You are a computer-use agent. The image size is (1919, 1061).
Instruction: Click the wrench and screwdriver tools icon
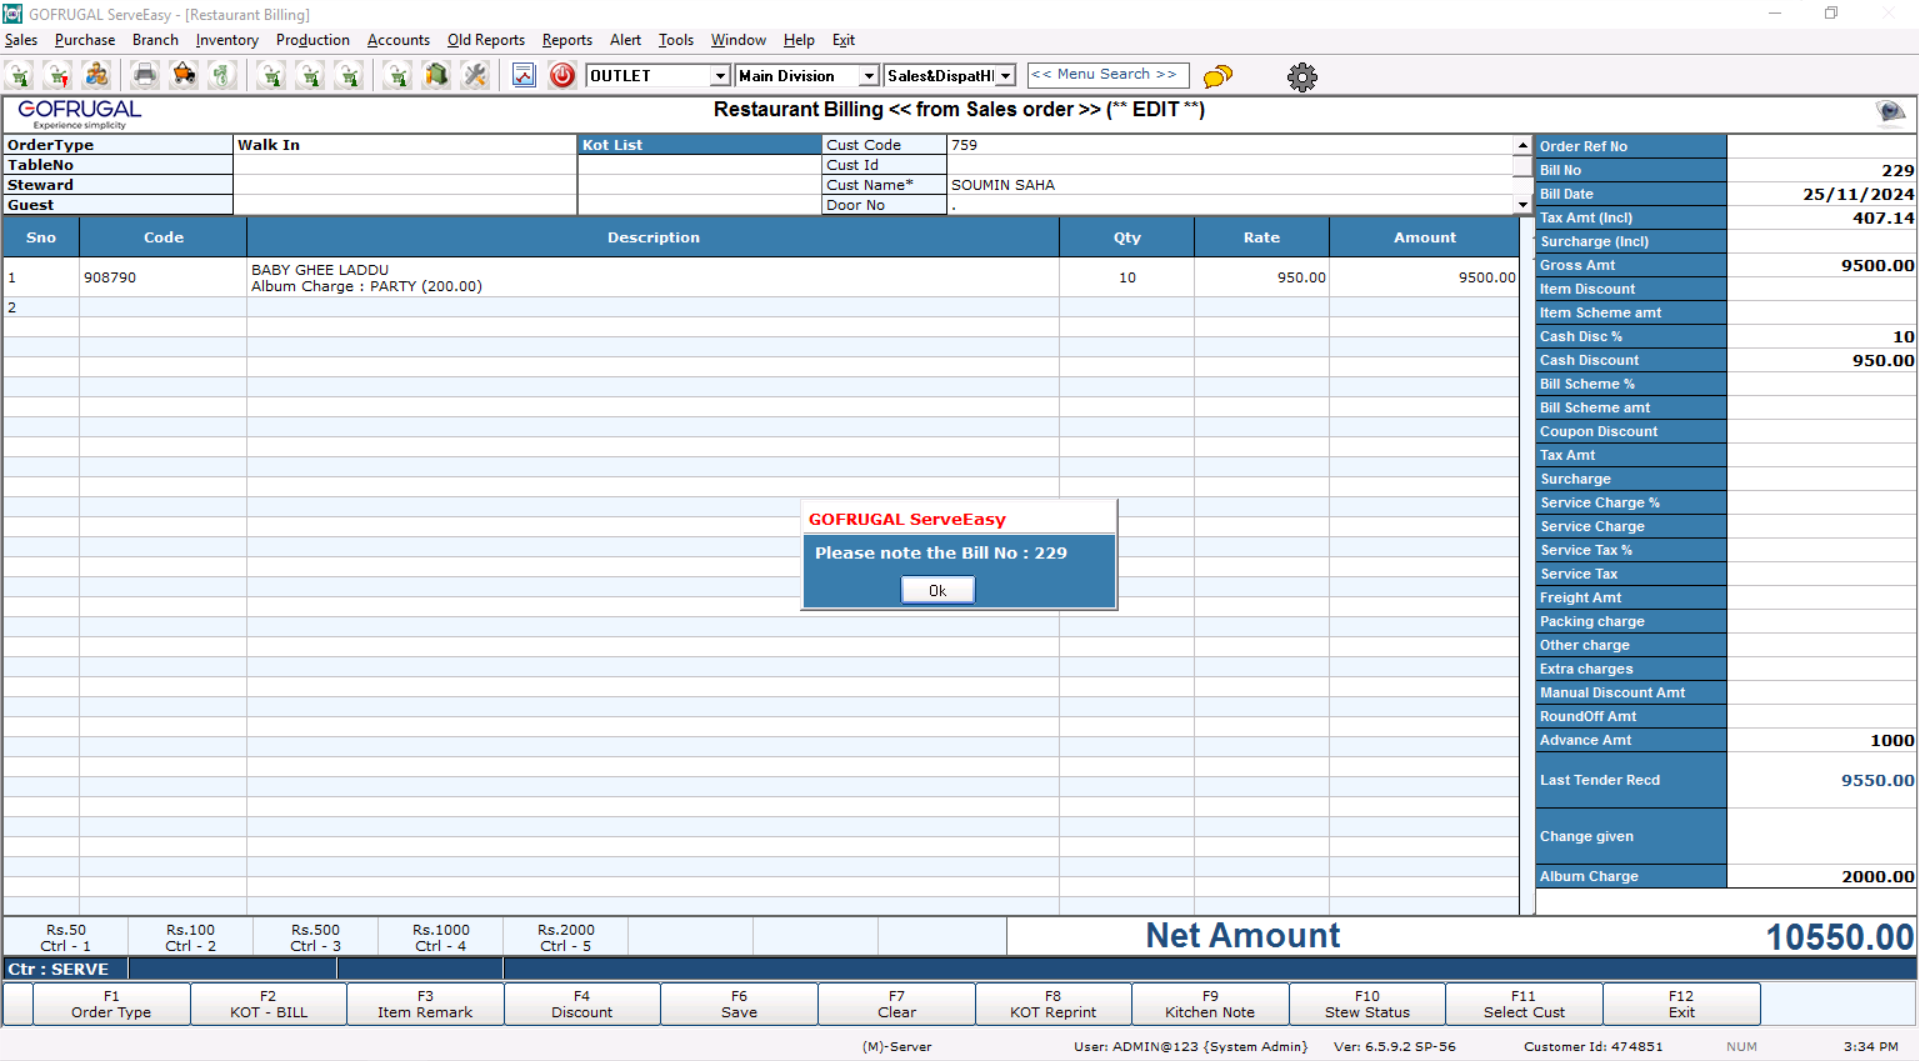coord(475,75)
